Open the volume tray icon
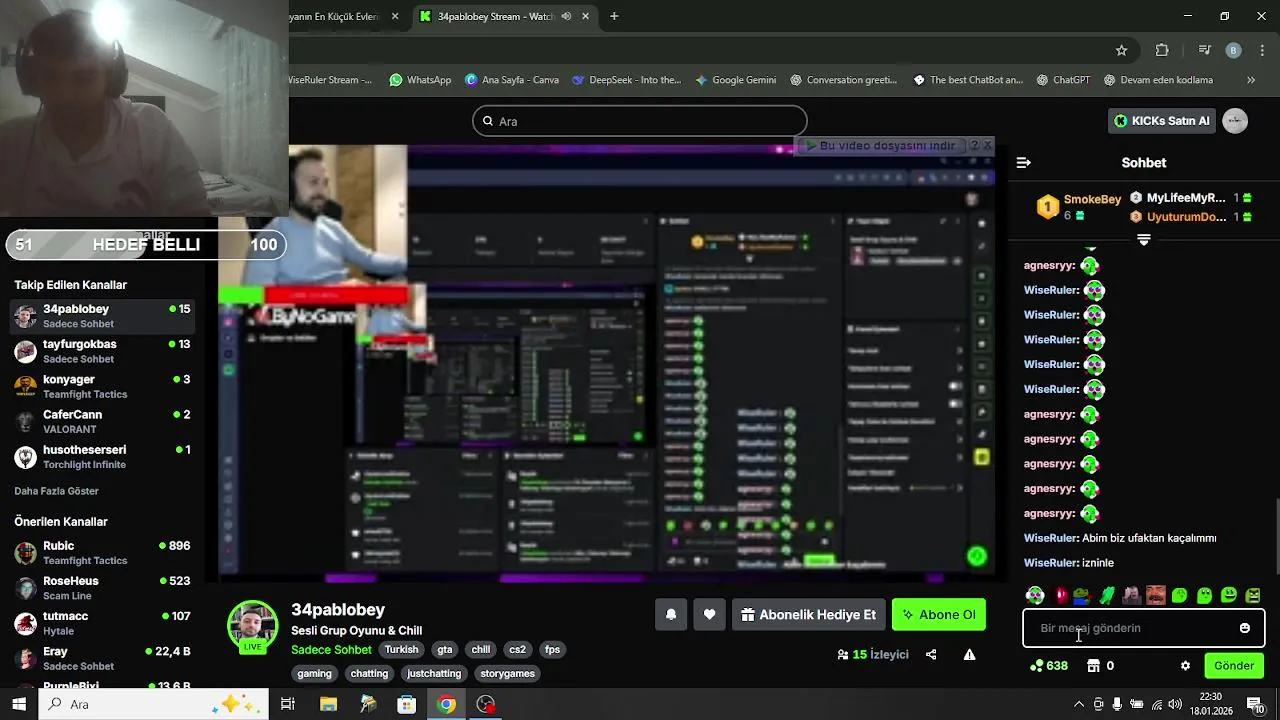Screen dimensions: 1280x720 (1174, 704)
